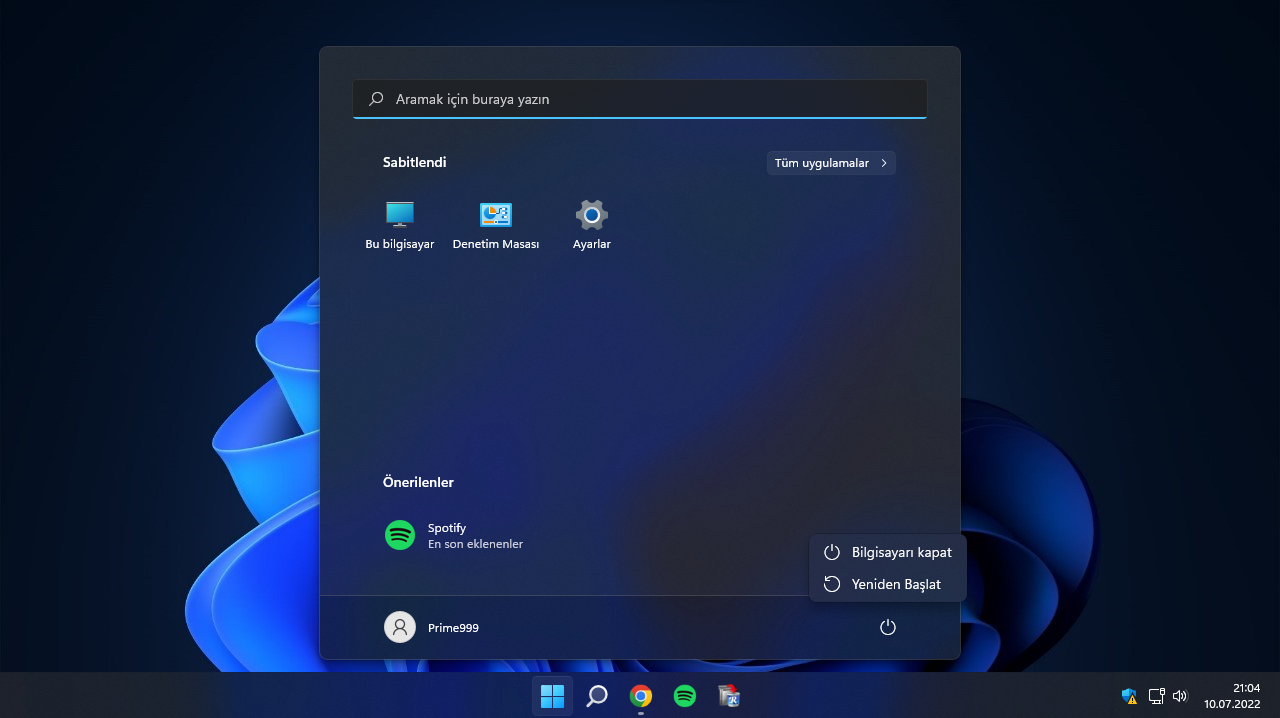The height and width of the screenshot is (718, 1280).
Task: Select Bilgisayarı kapat option
Action: pos(888,552)
